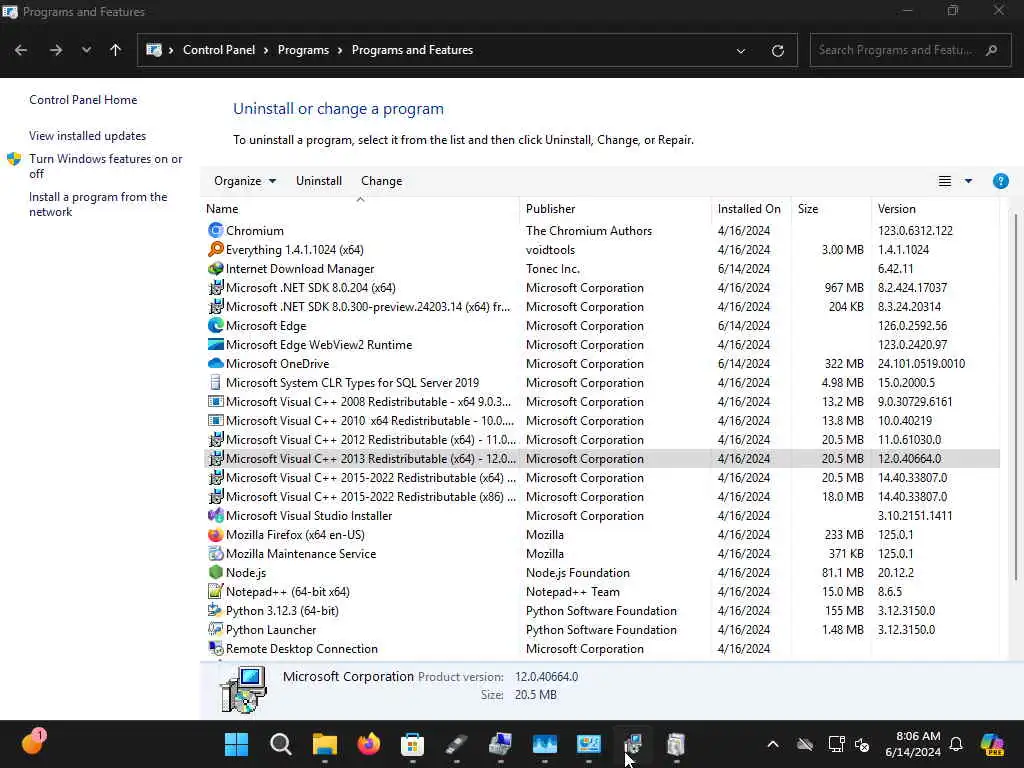Open taskbar Search
The width and height of the screenshot is (1024, 768).
(x=281, y=744)
